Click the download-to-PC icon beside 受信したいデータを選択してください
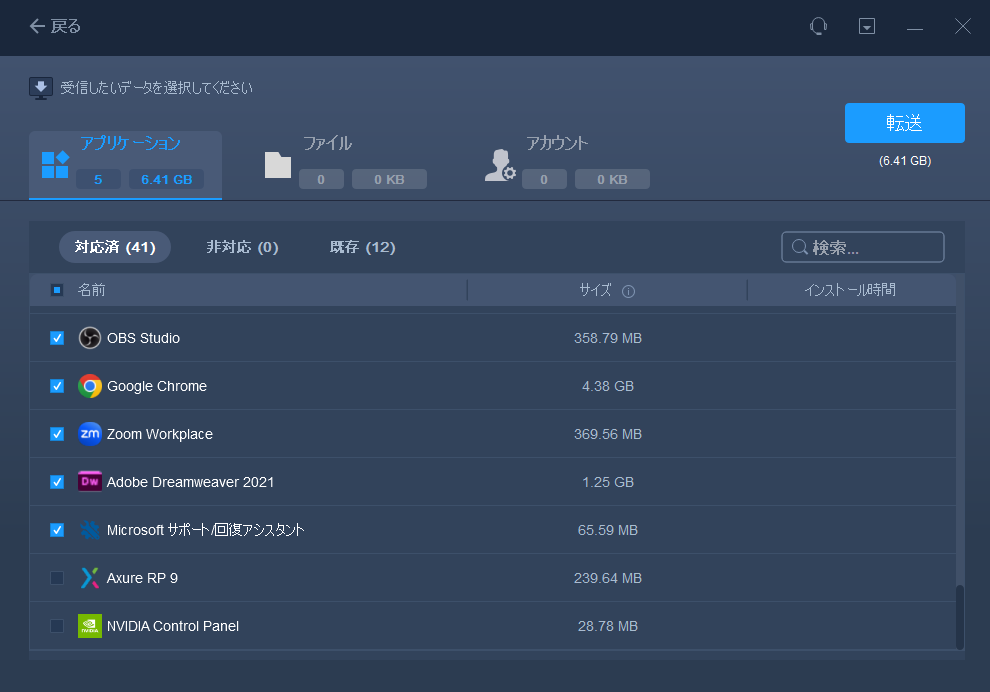The height and width of the screenshot is (692, 990). (x=40, y=88)
